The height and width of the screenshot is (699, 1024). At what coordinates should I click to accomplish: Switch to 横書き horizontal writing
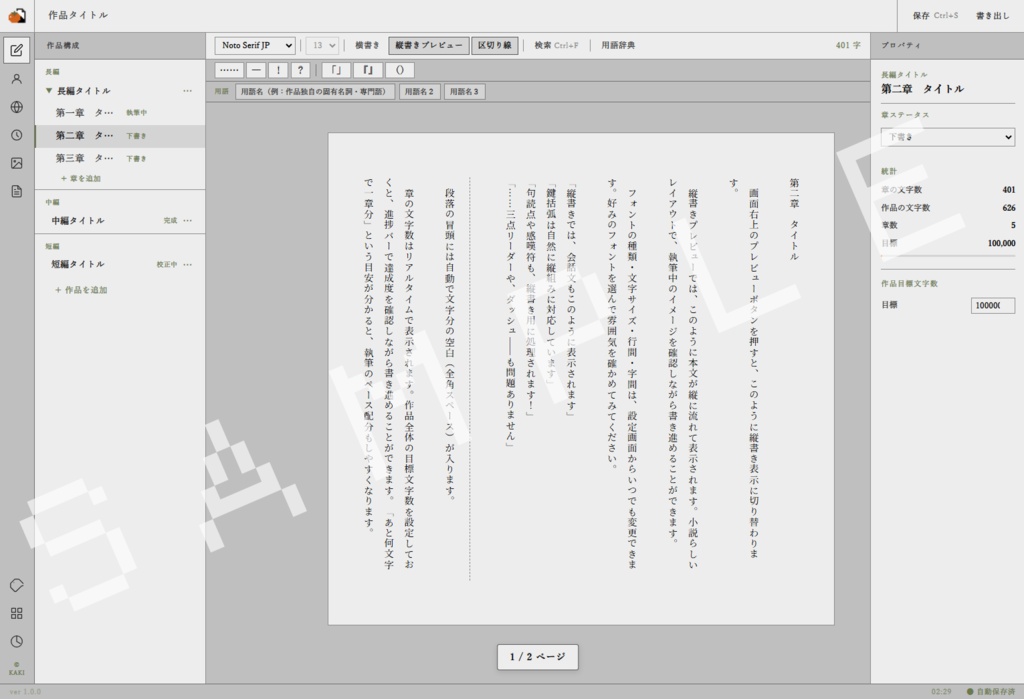click(x=367, y=45)
